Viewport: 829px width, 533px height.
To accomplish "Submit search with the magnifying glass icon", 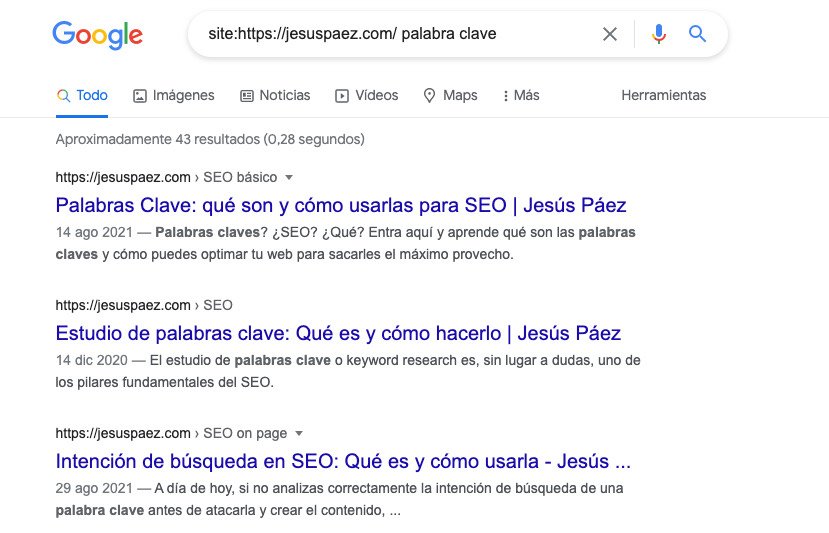I will [697, 34].
